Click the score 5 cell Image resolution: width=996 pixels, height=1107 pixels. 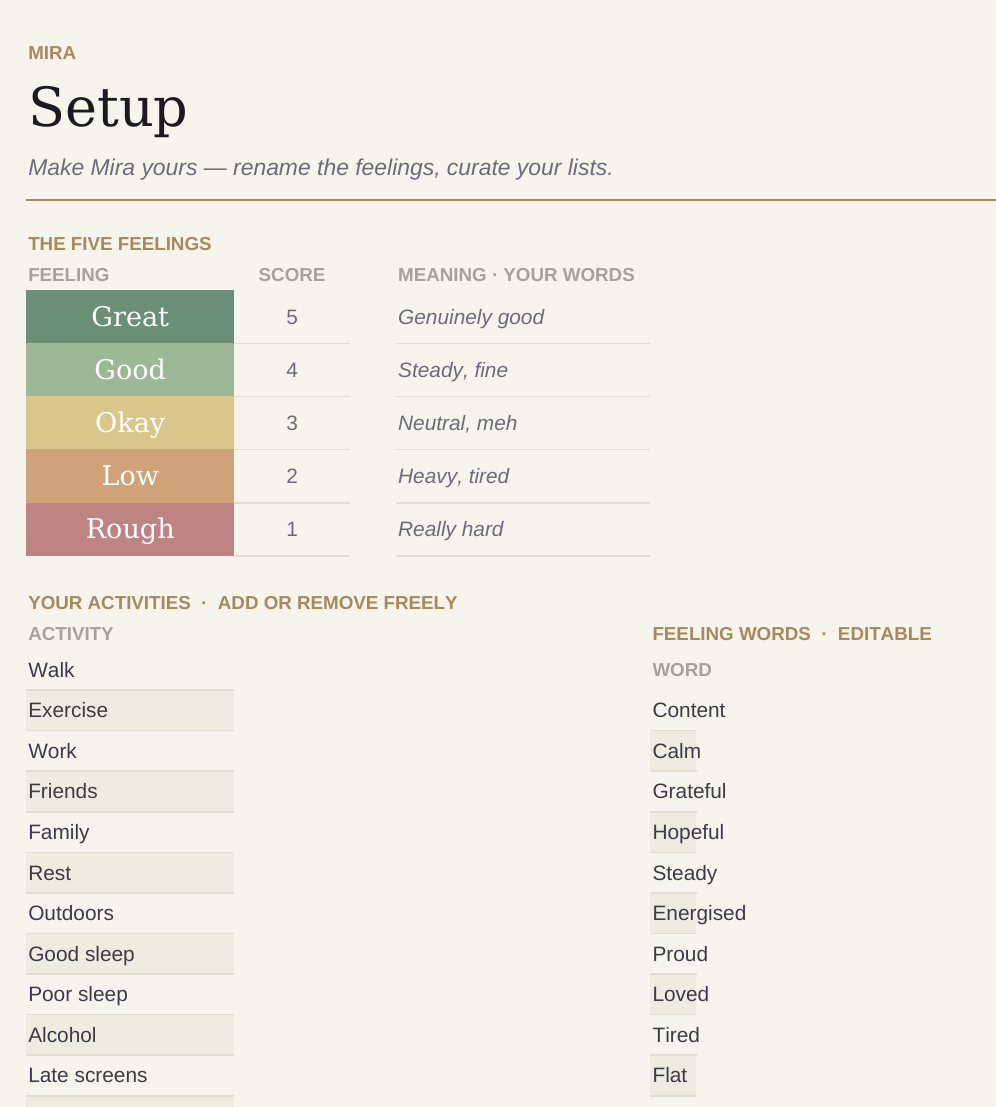tap(292, 317)
